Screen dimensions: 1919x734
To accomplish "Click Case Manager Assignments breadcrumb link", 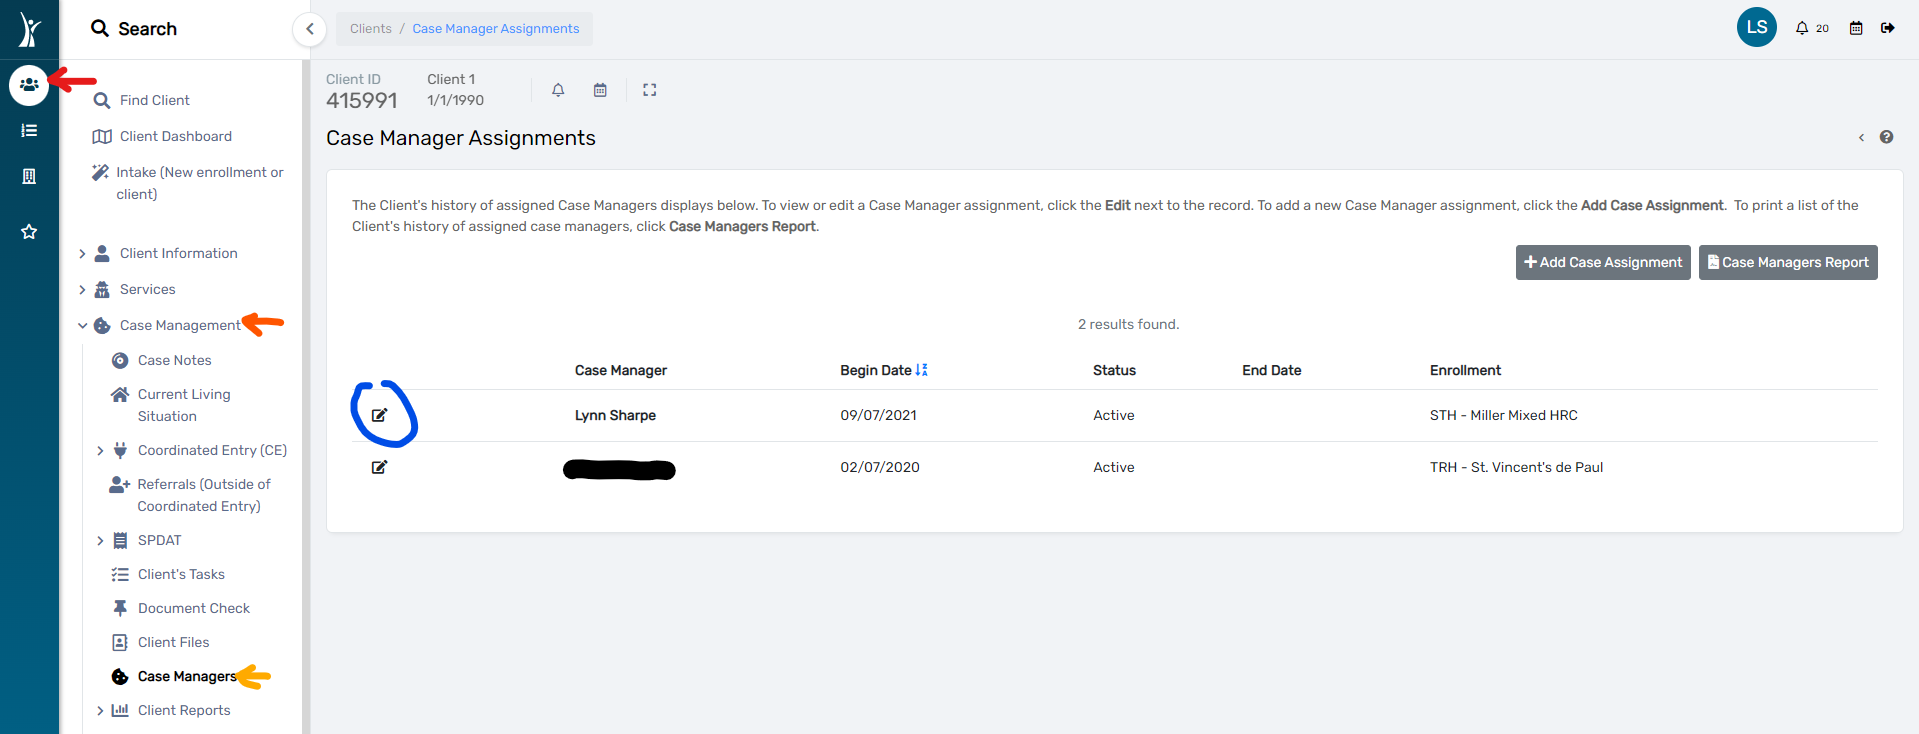I will (496, 29).
